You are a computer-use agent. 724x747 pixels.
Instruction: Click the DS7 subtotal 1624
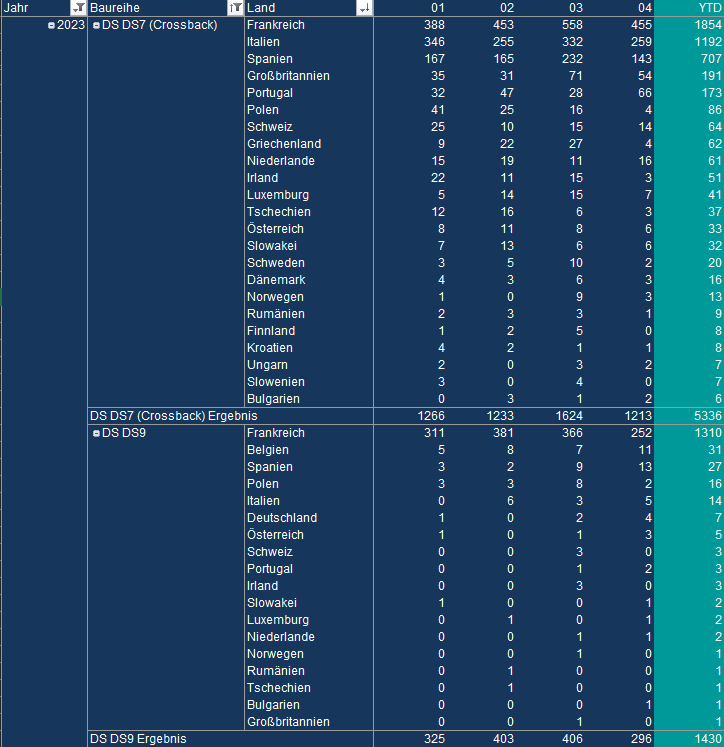coord(569,416)
